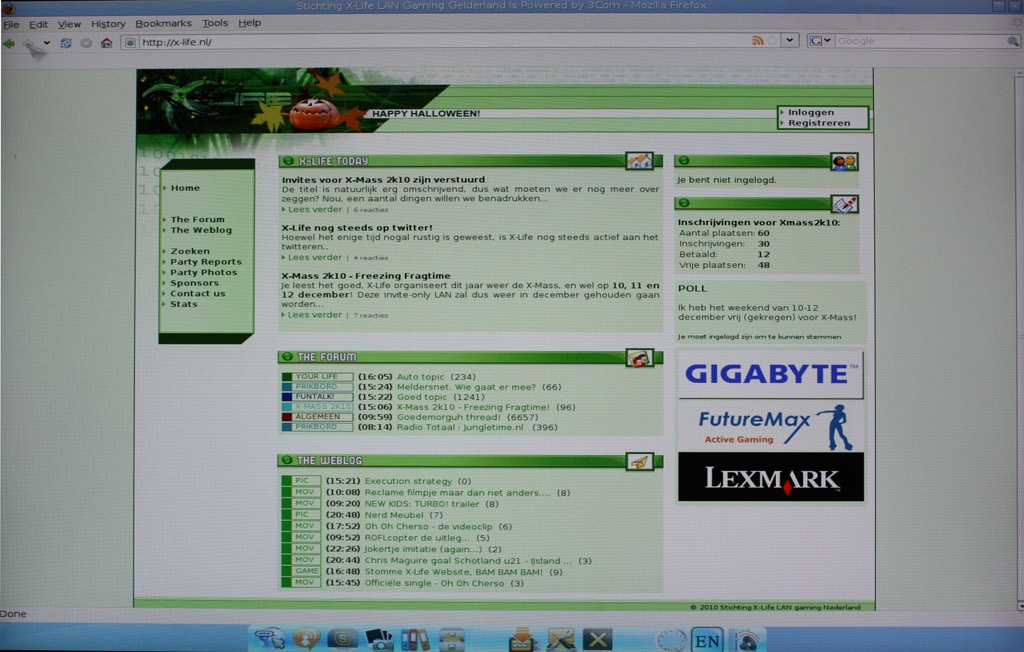The image size is (1024, 652).
Task: Open the Nerd Meubel weblog post
Action: (394, 515)
